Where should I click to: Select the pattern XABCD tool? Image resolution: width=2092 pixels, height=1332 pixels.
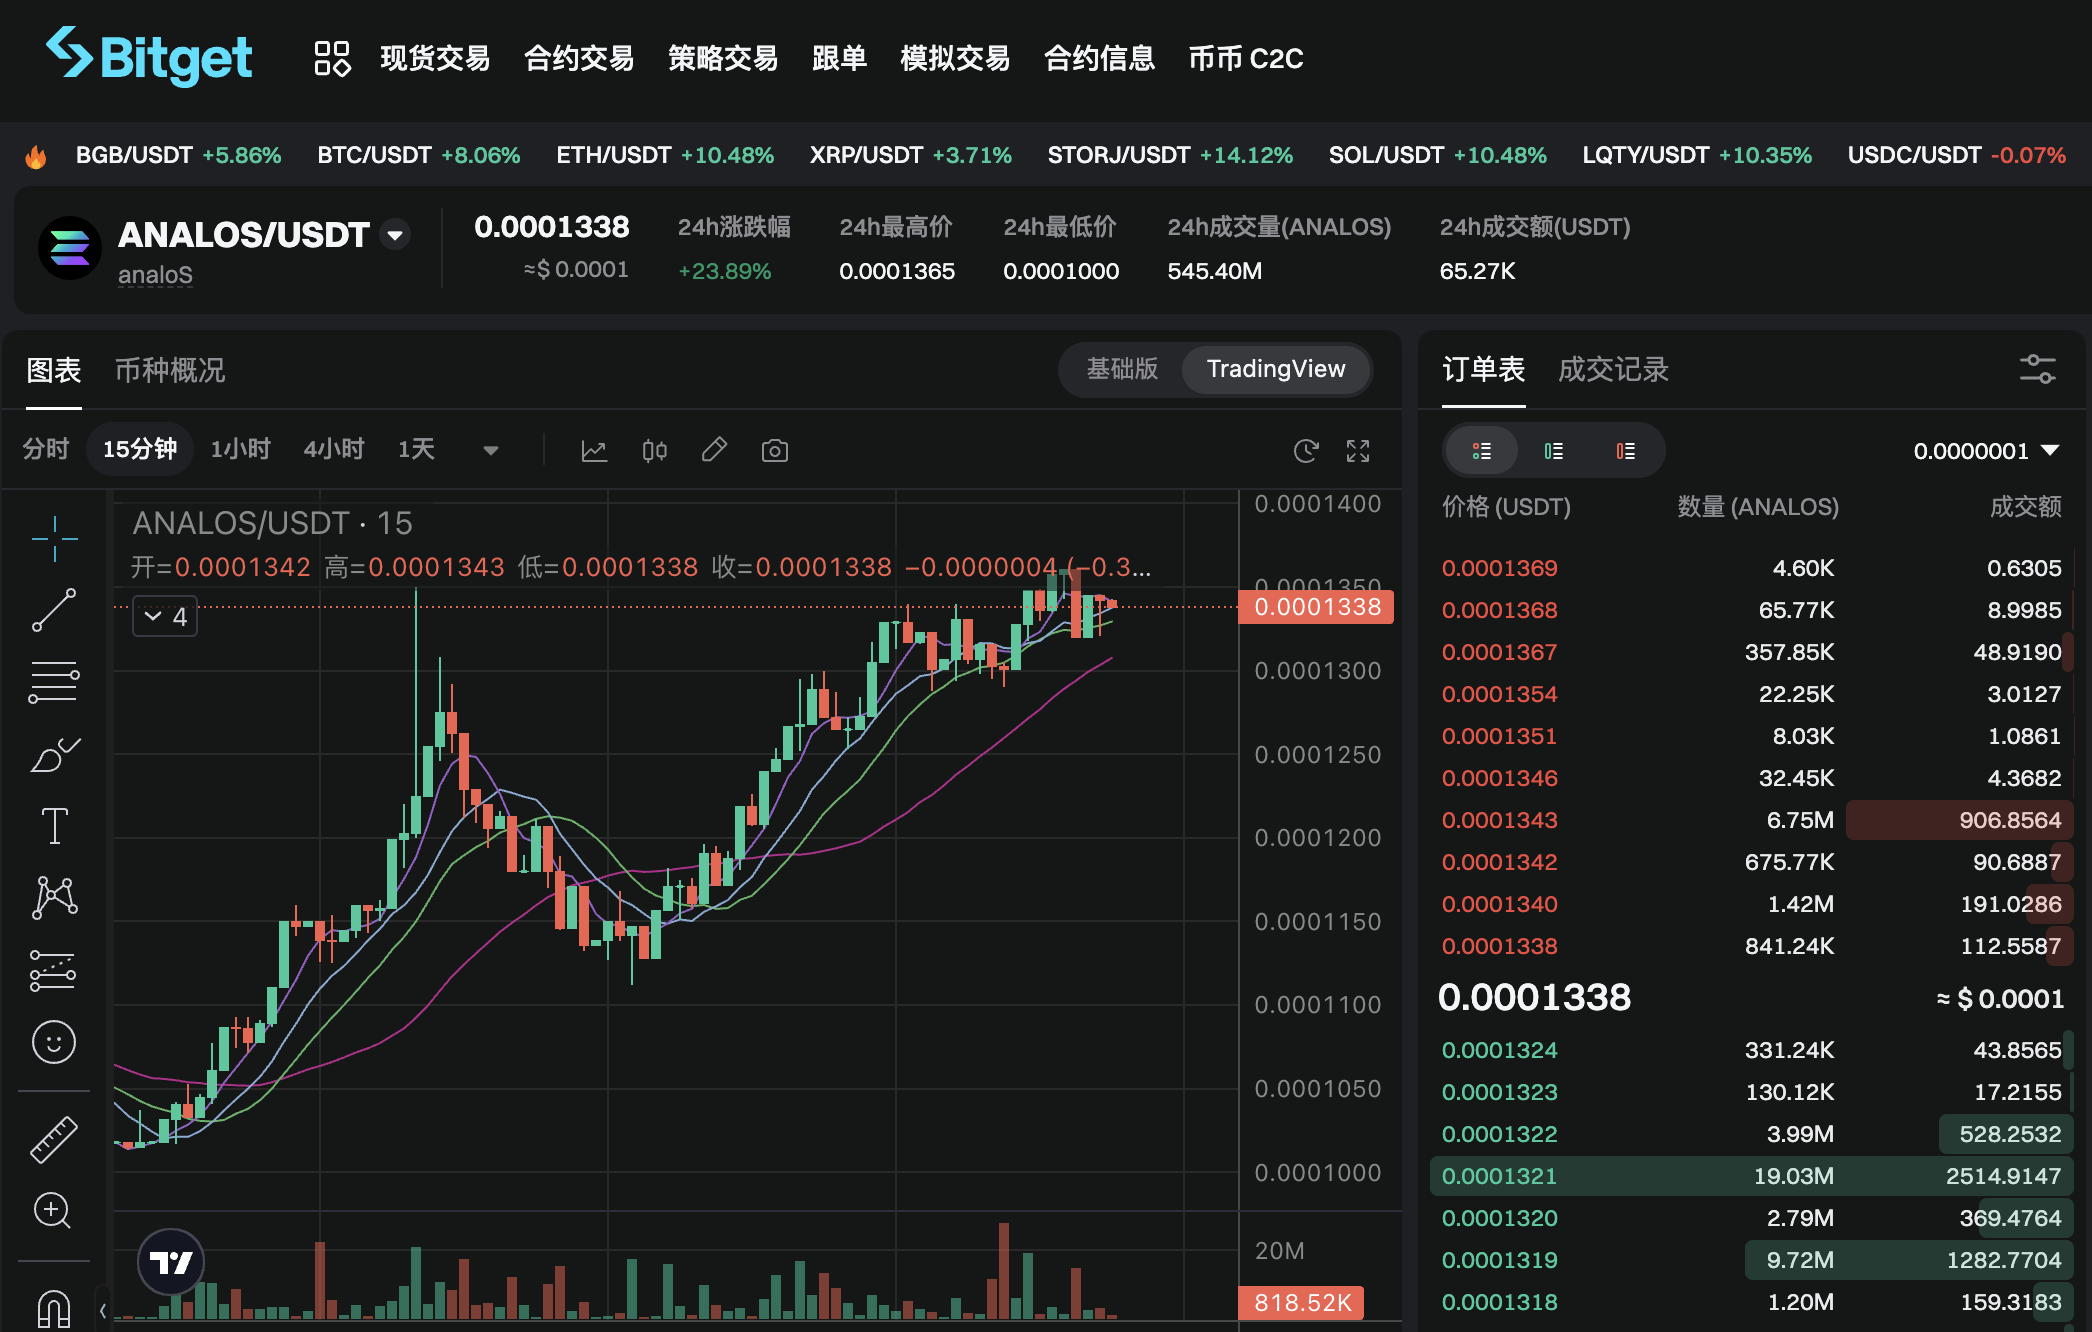tap(55, 898)
